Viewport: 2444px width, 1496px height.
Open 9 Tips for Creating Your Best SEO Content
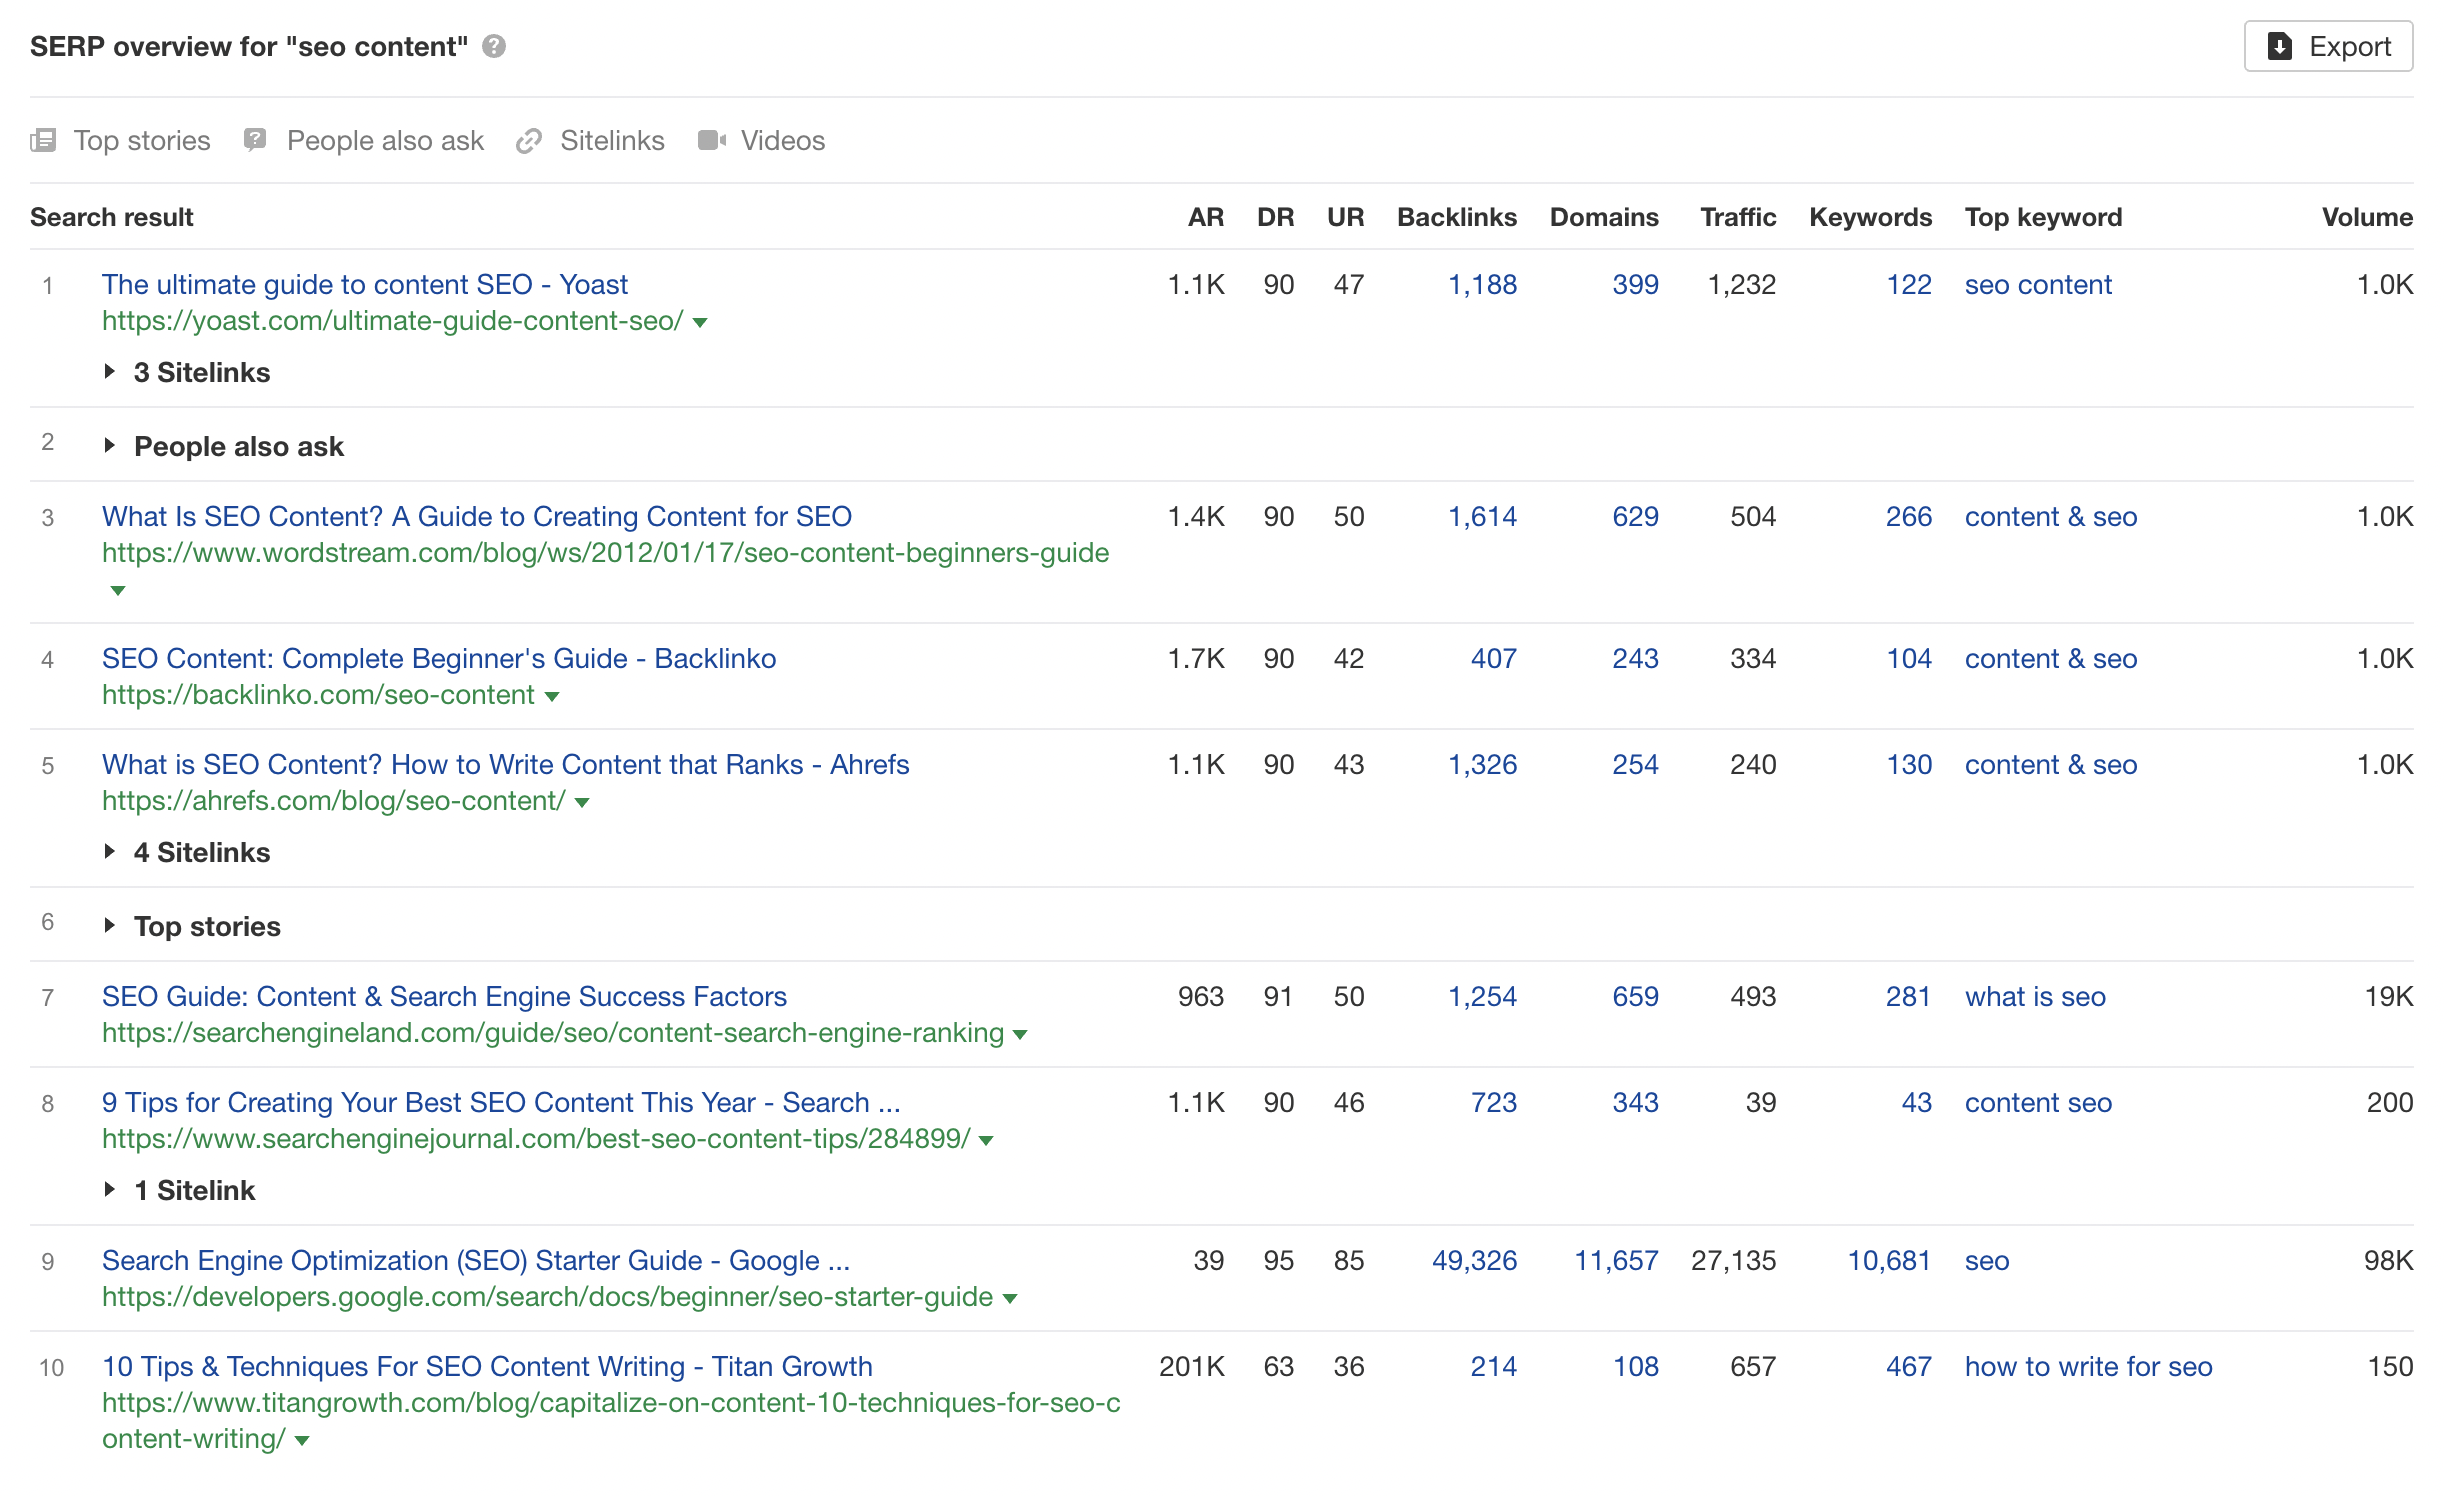click(501, 1102)
